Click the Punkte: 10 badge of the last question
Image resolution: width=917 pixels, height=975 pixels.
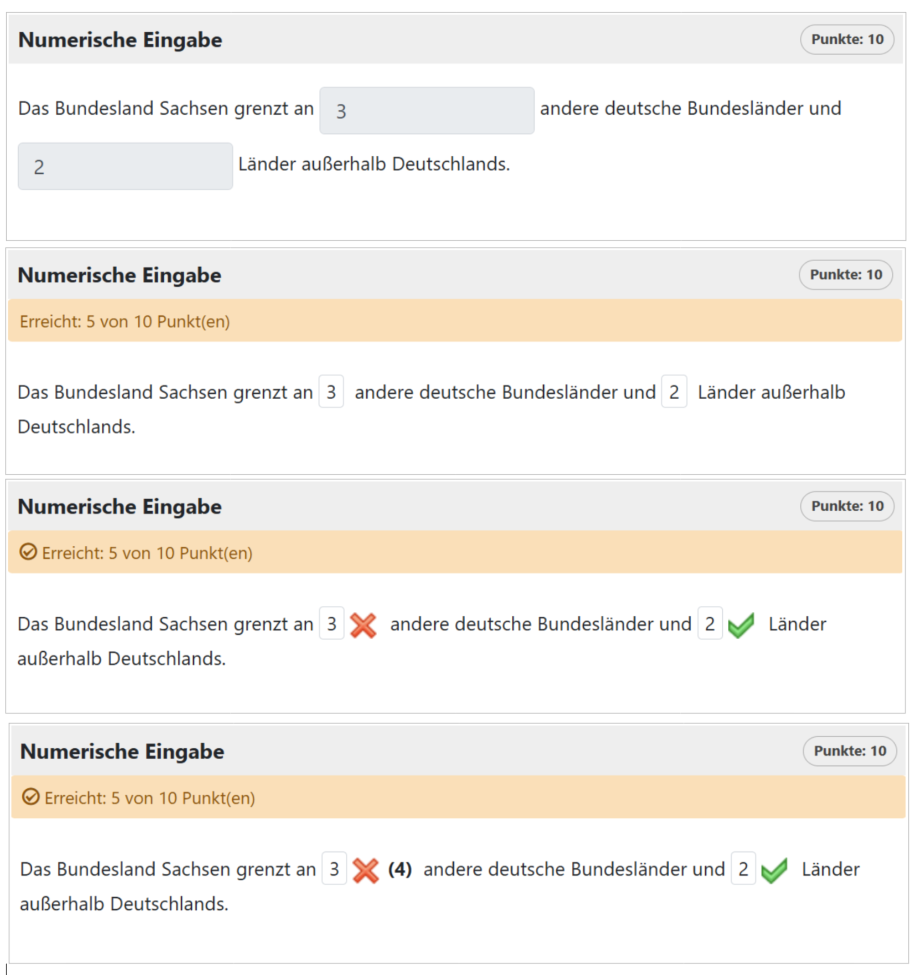[x=849, y=751]
